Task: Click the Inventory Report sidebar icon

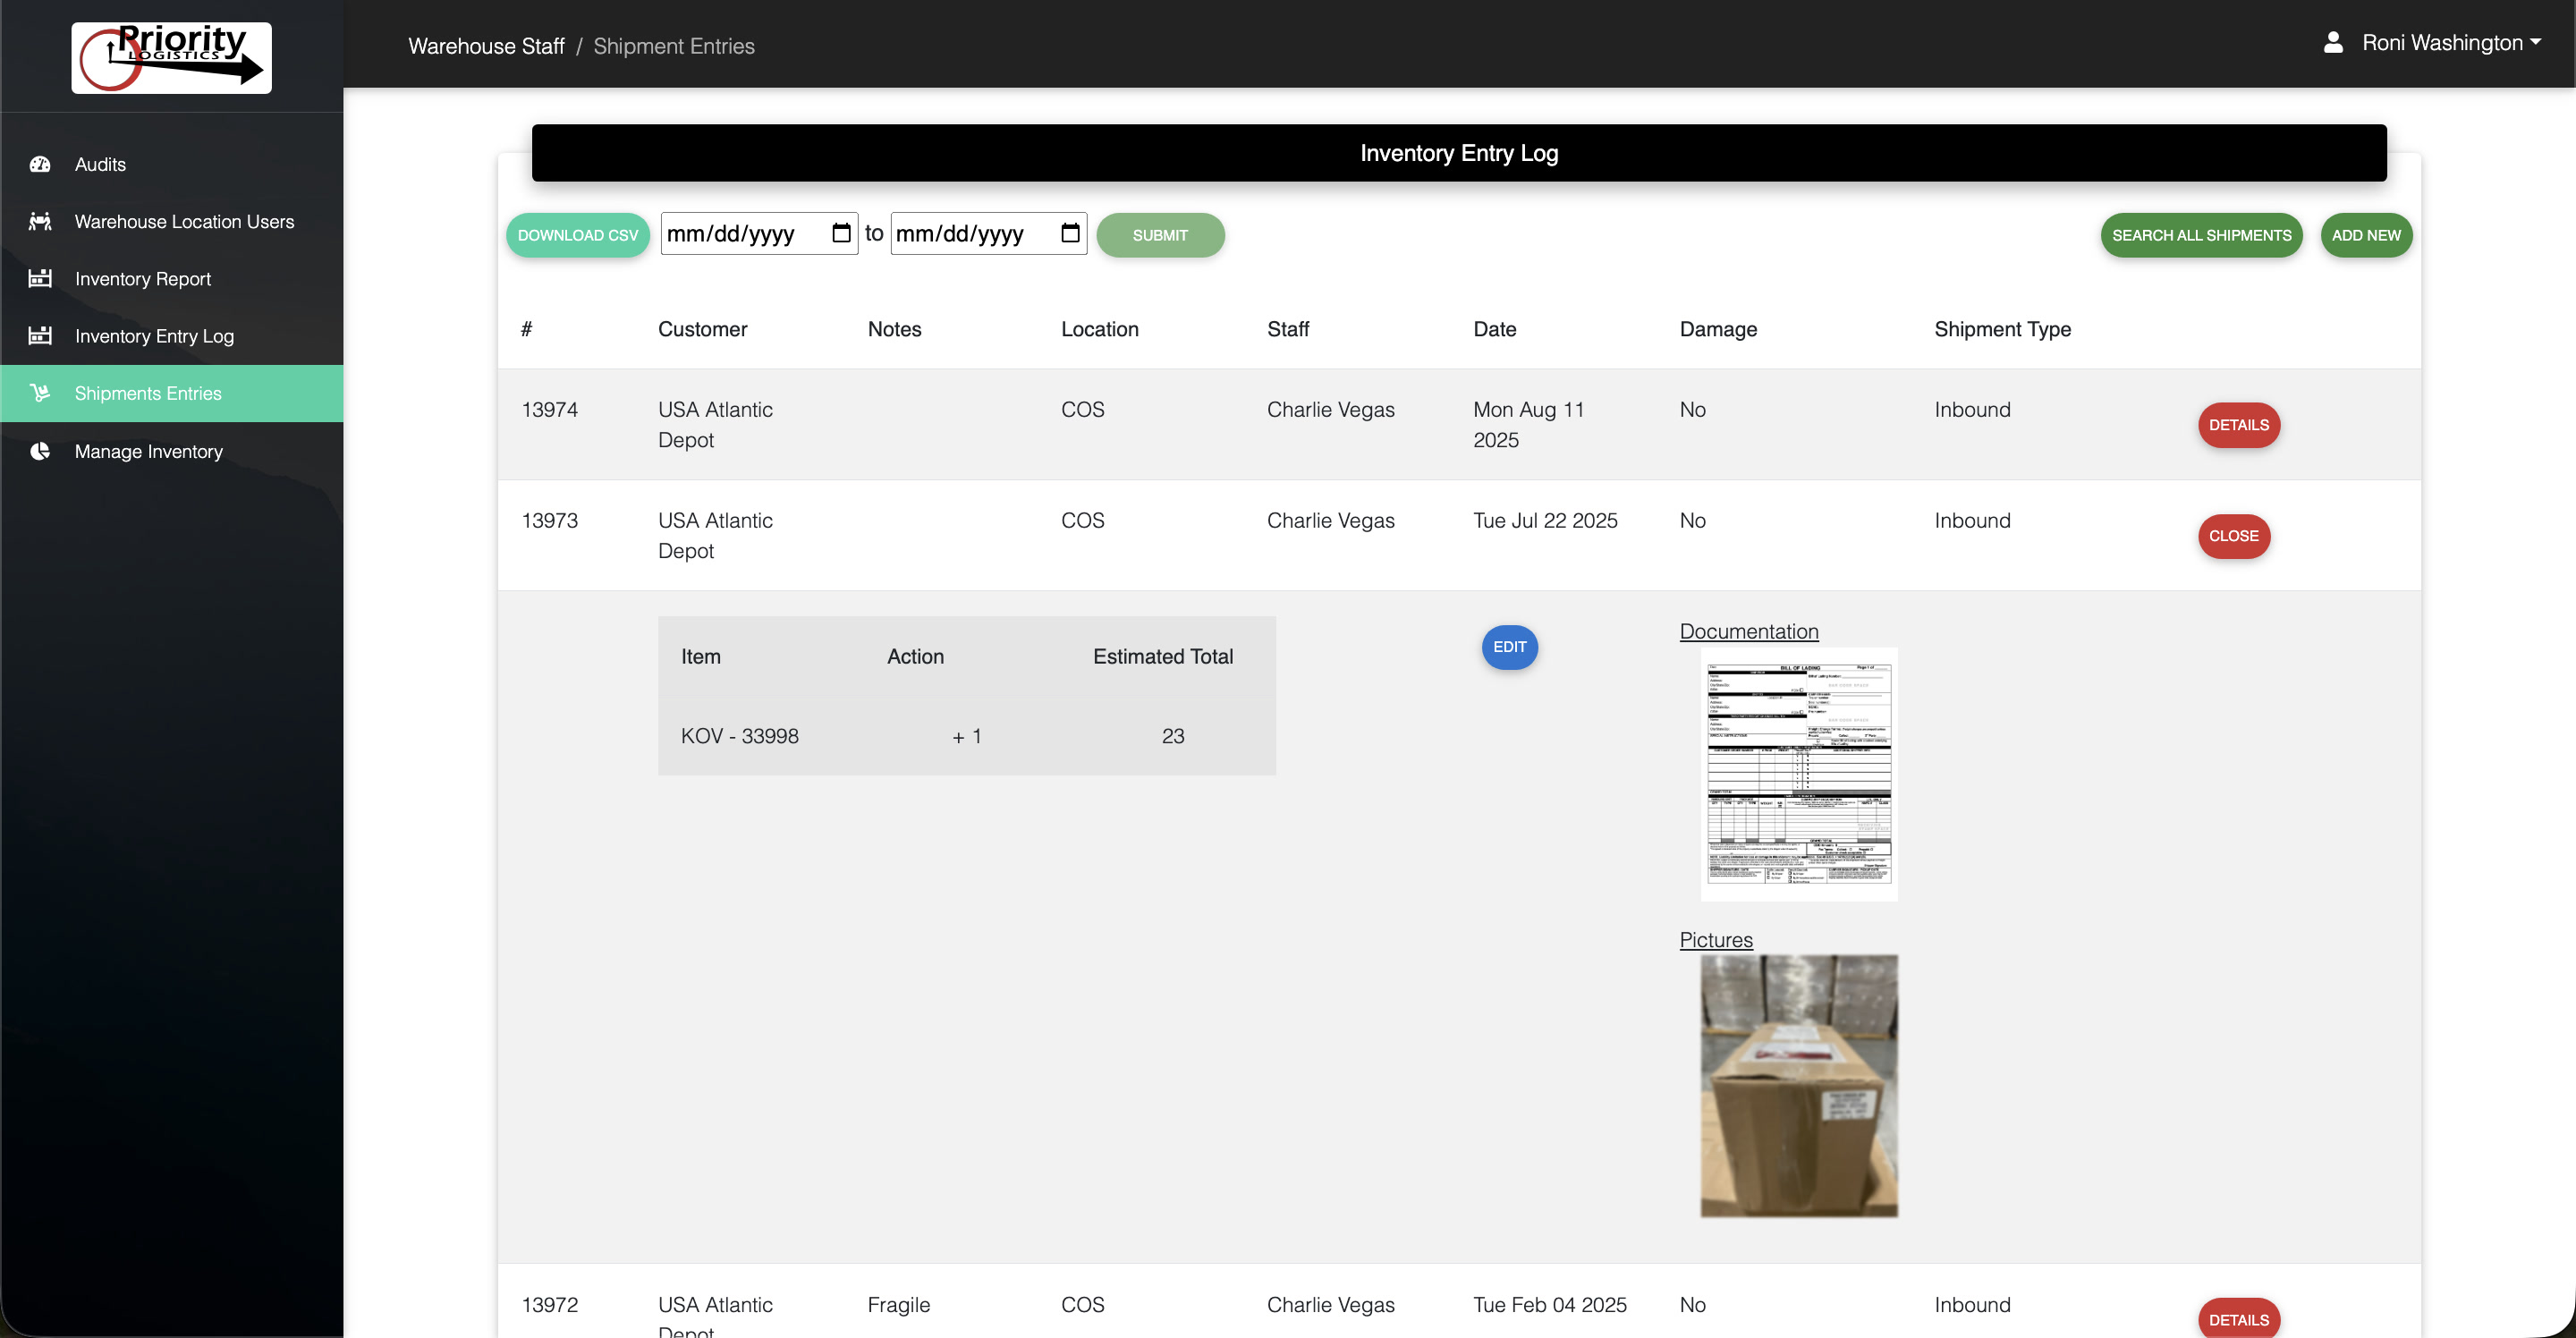Action: 40,278
